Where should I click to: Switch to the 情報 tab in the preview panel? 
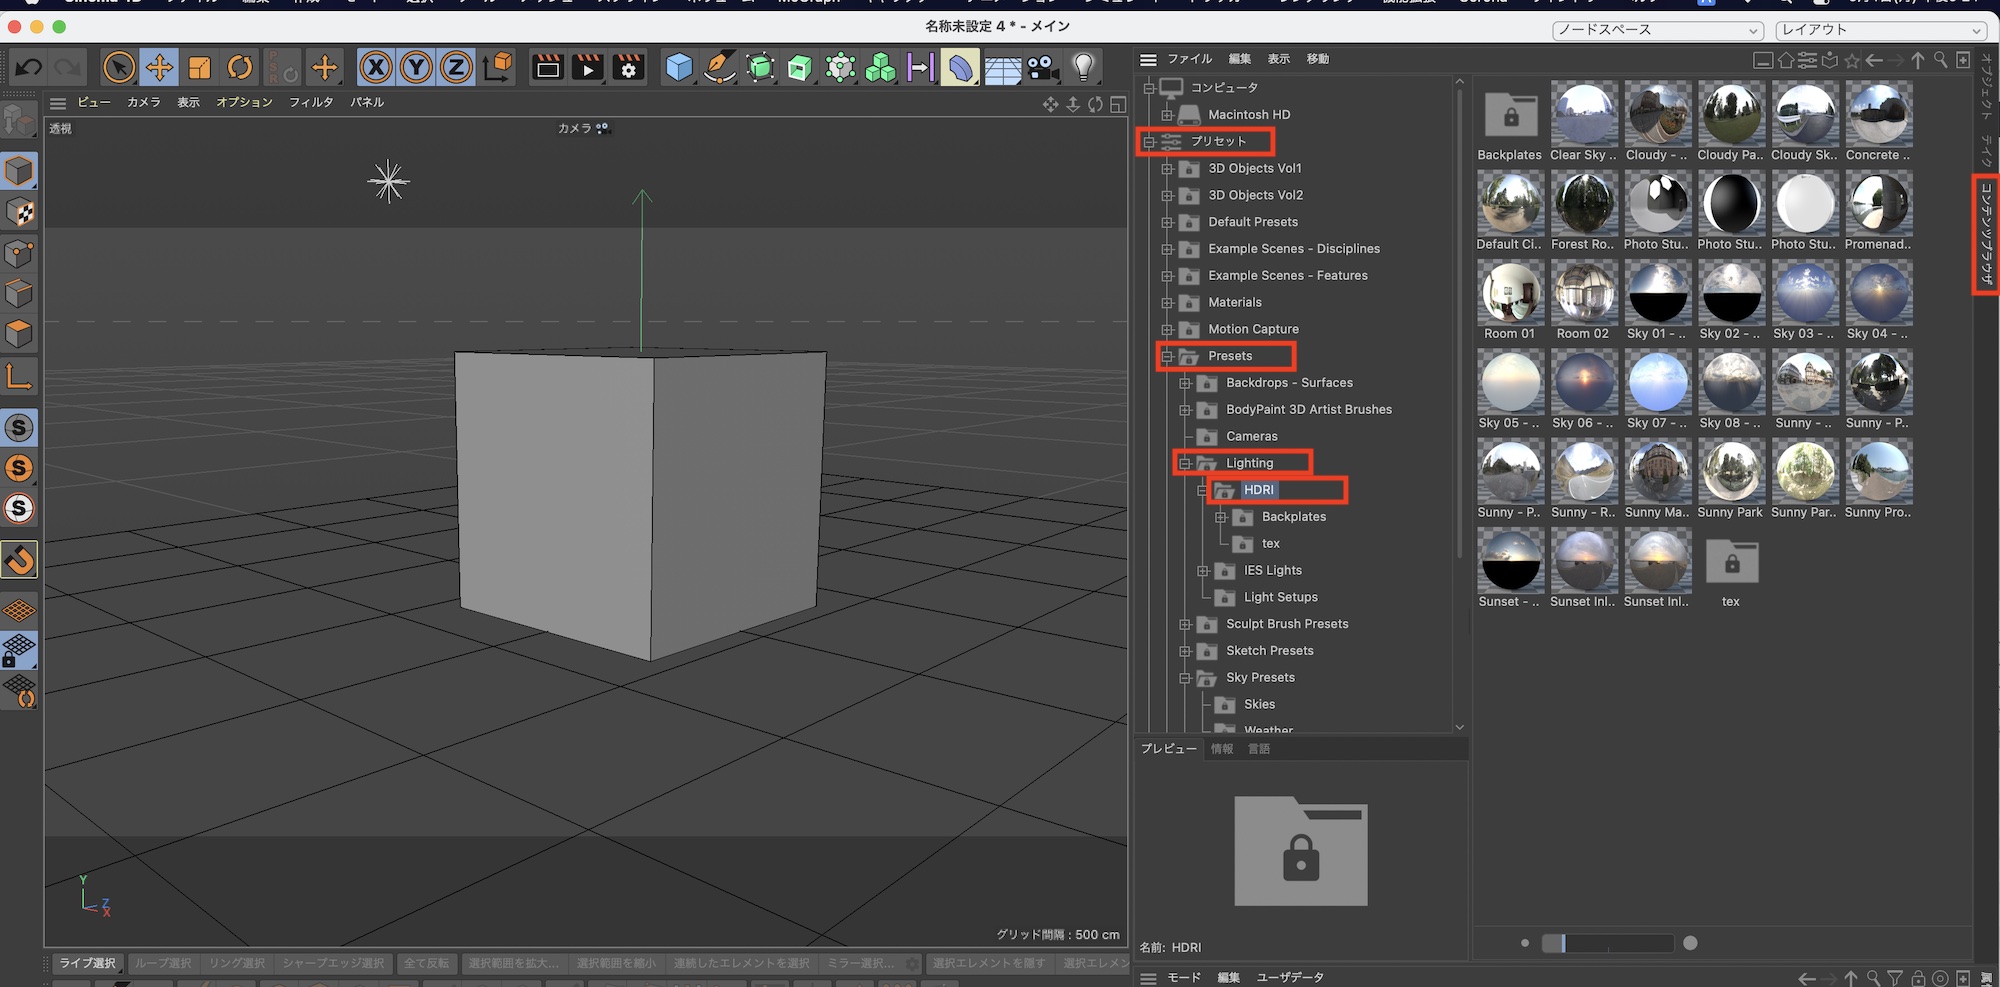[1222, 749]
